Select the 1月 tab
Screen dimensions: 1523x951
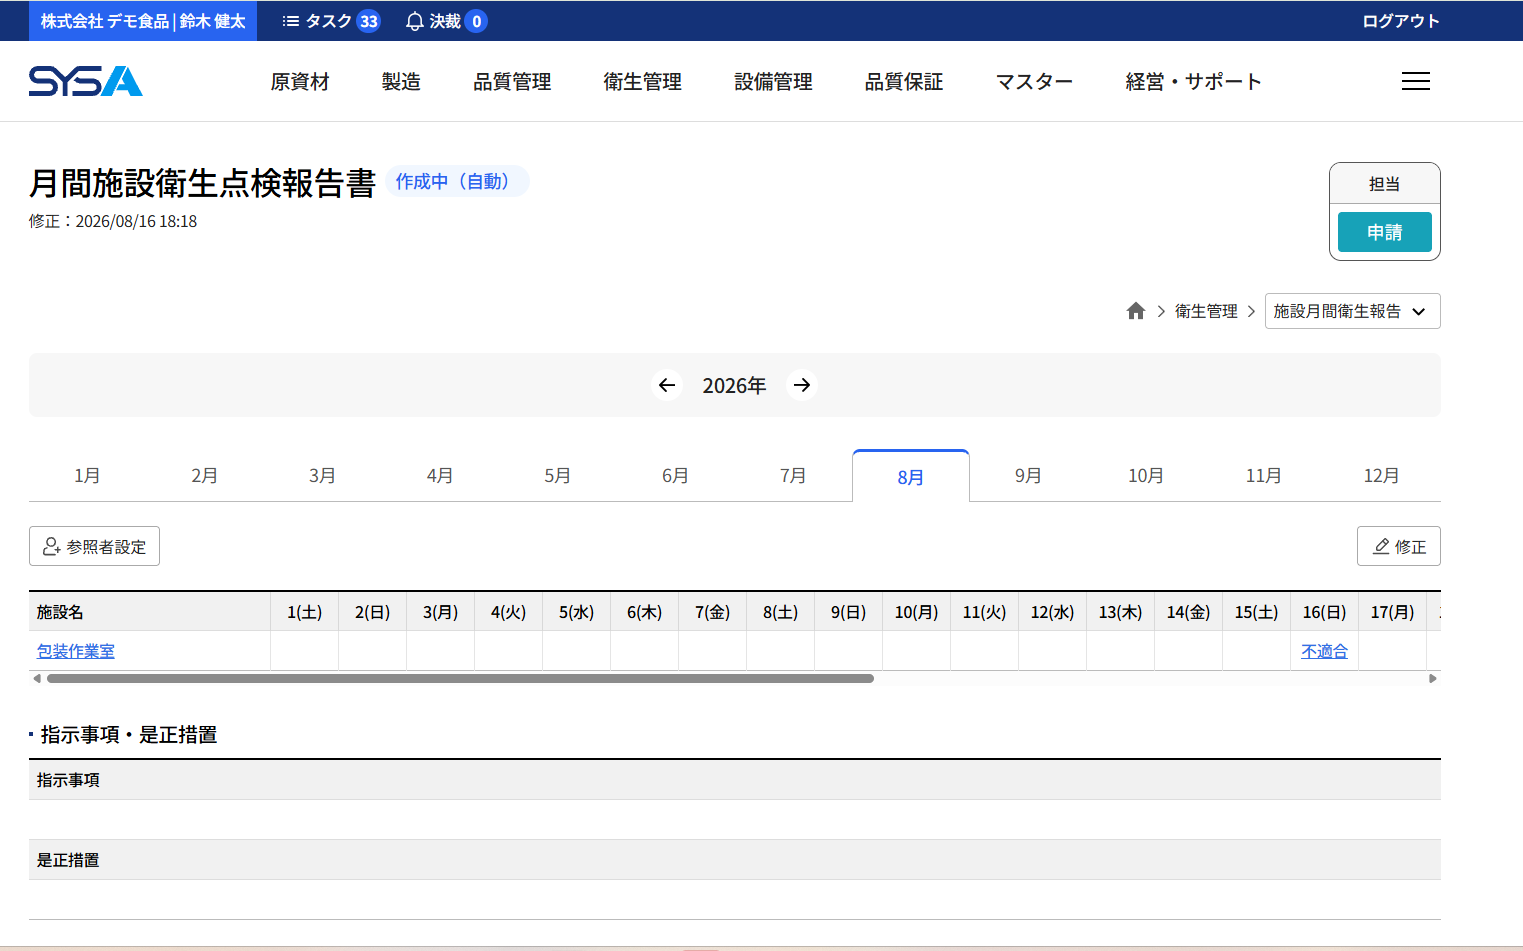coord(87,476)
